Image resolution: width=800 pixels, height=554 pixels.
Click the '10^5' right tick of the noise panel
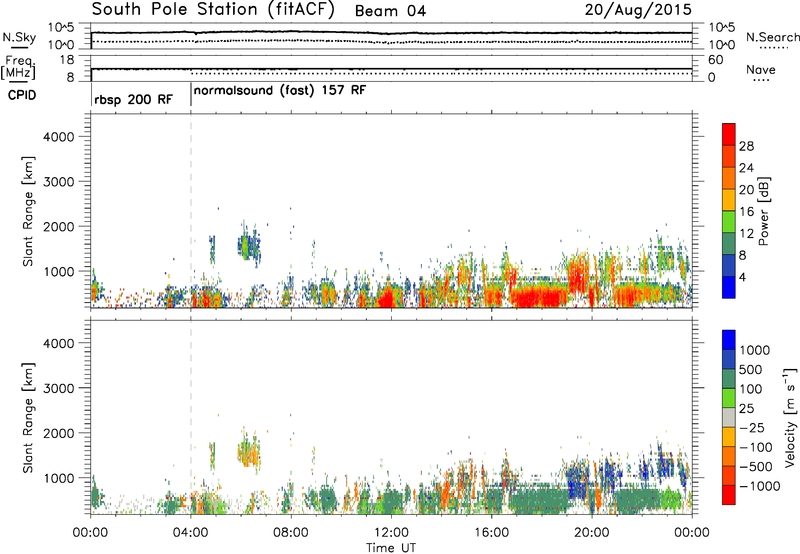pyautogui.click(x=722, y=28)
